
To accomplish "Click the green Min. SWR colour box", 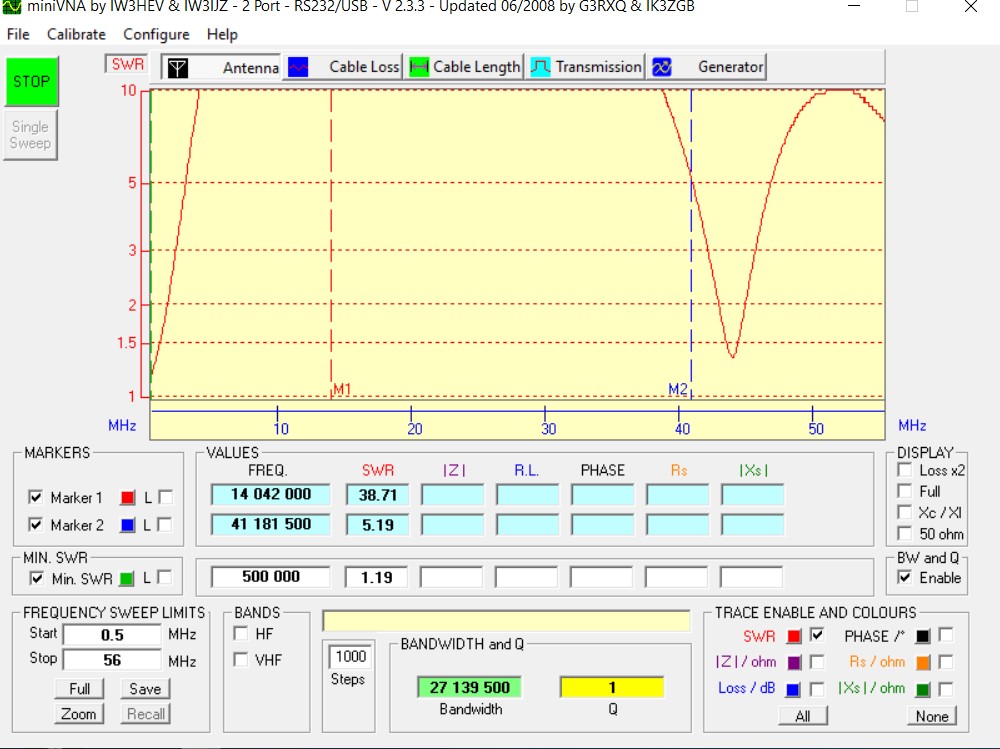I will (127, 578).
